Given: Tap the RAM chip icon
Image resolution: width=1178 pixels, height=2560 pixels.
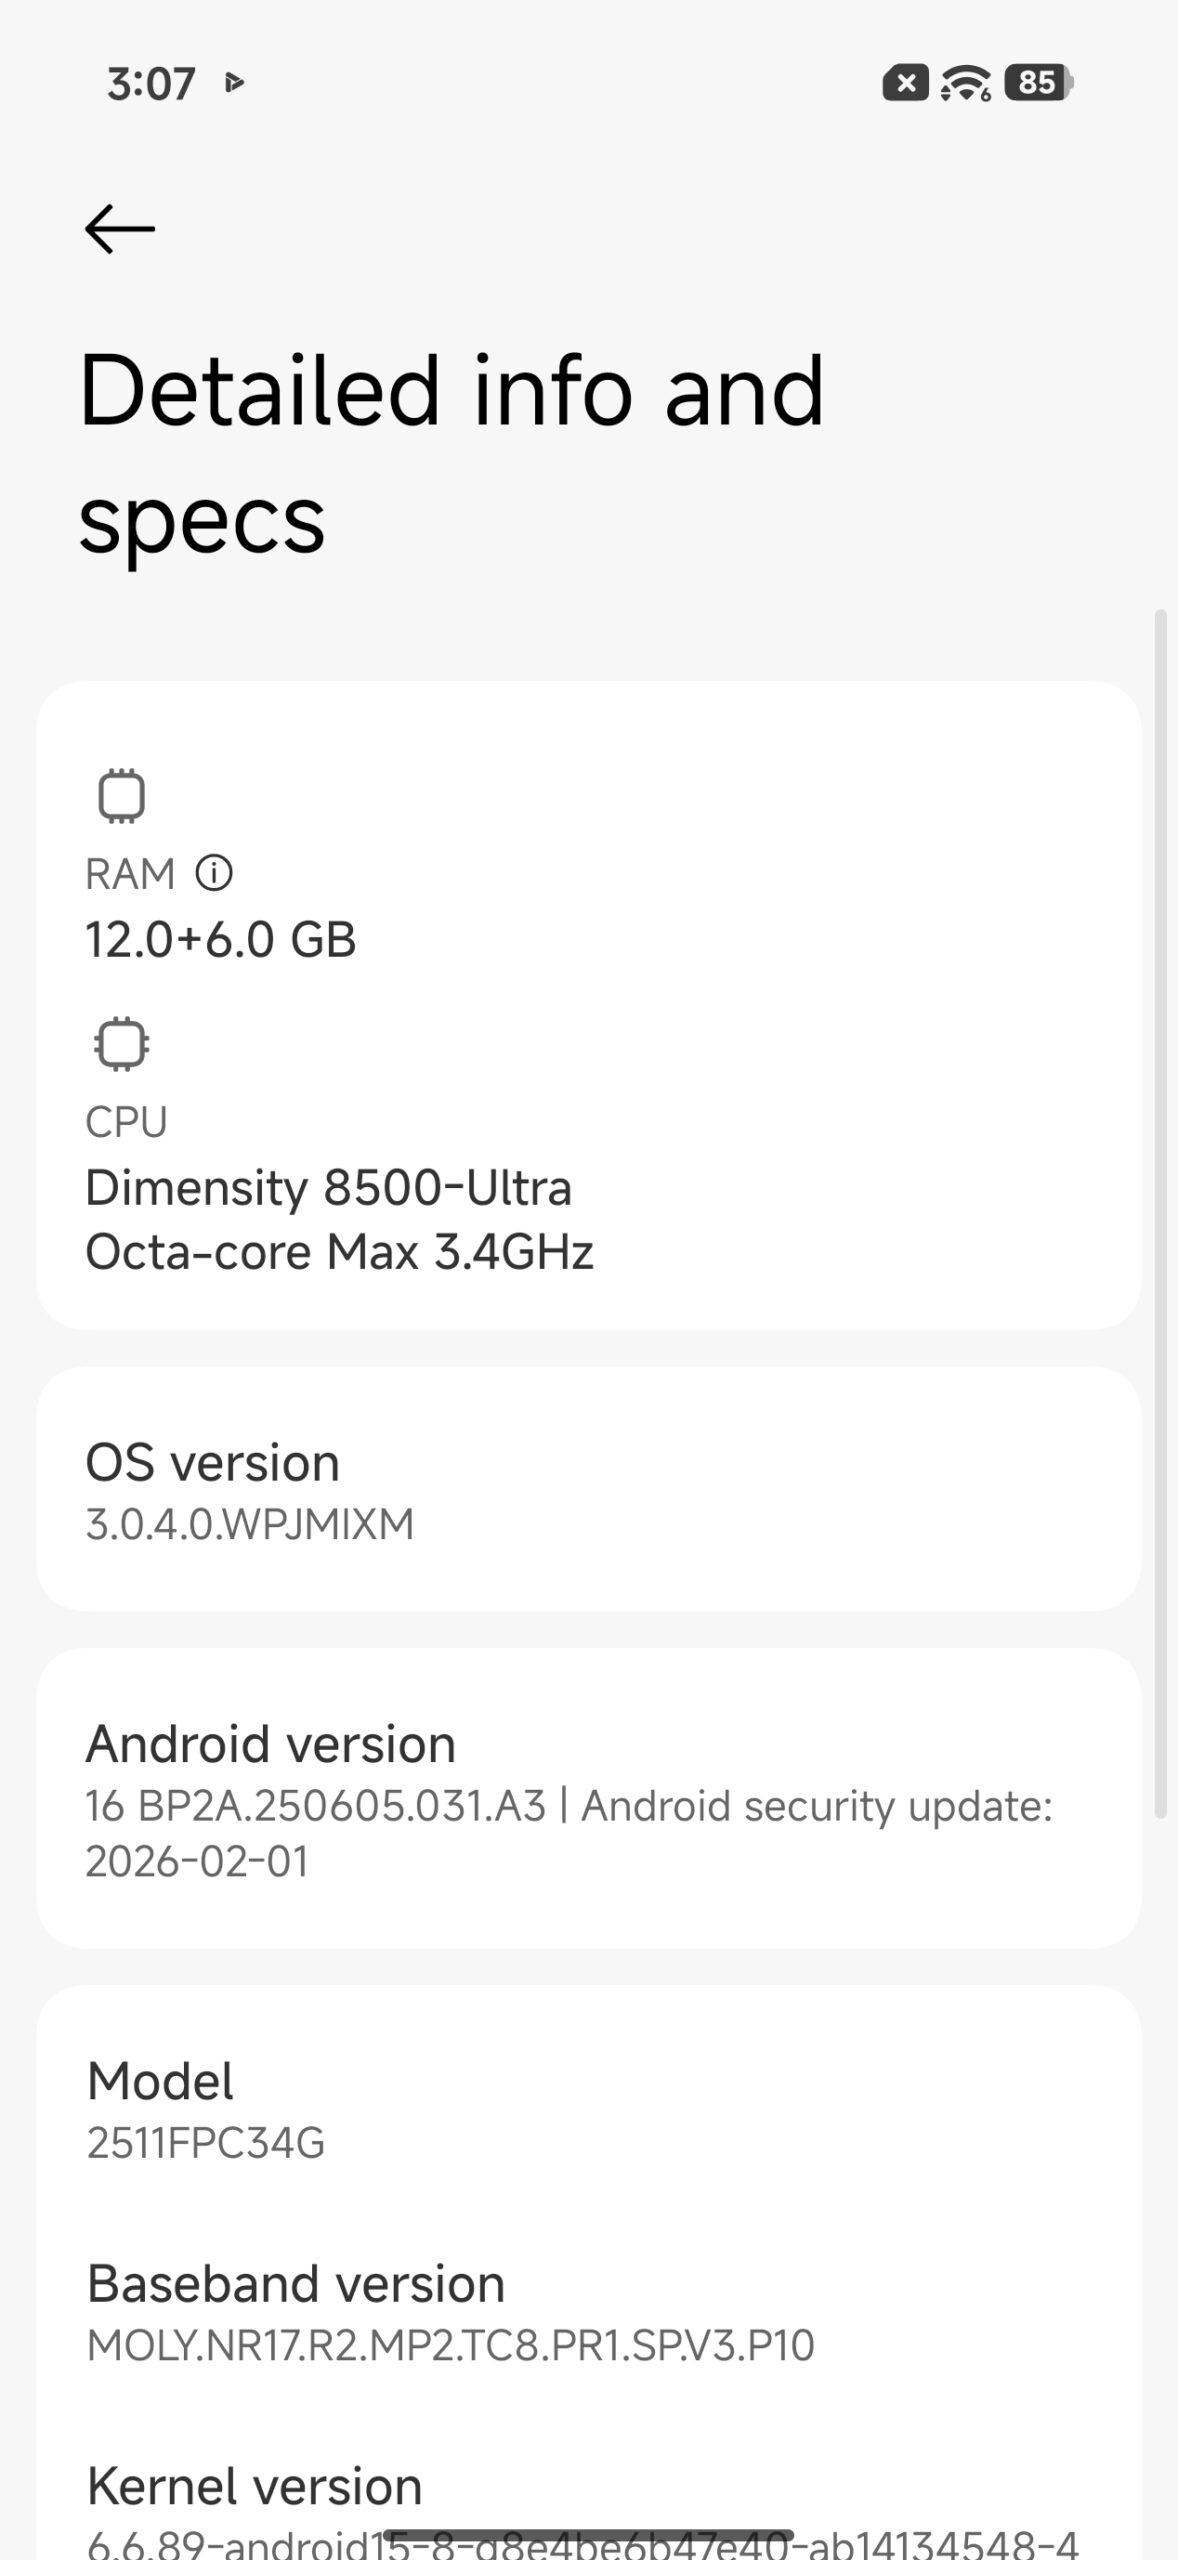Looking at the screenshot, I should 121,796.
